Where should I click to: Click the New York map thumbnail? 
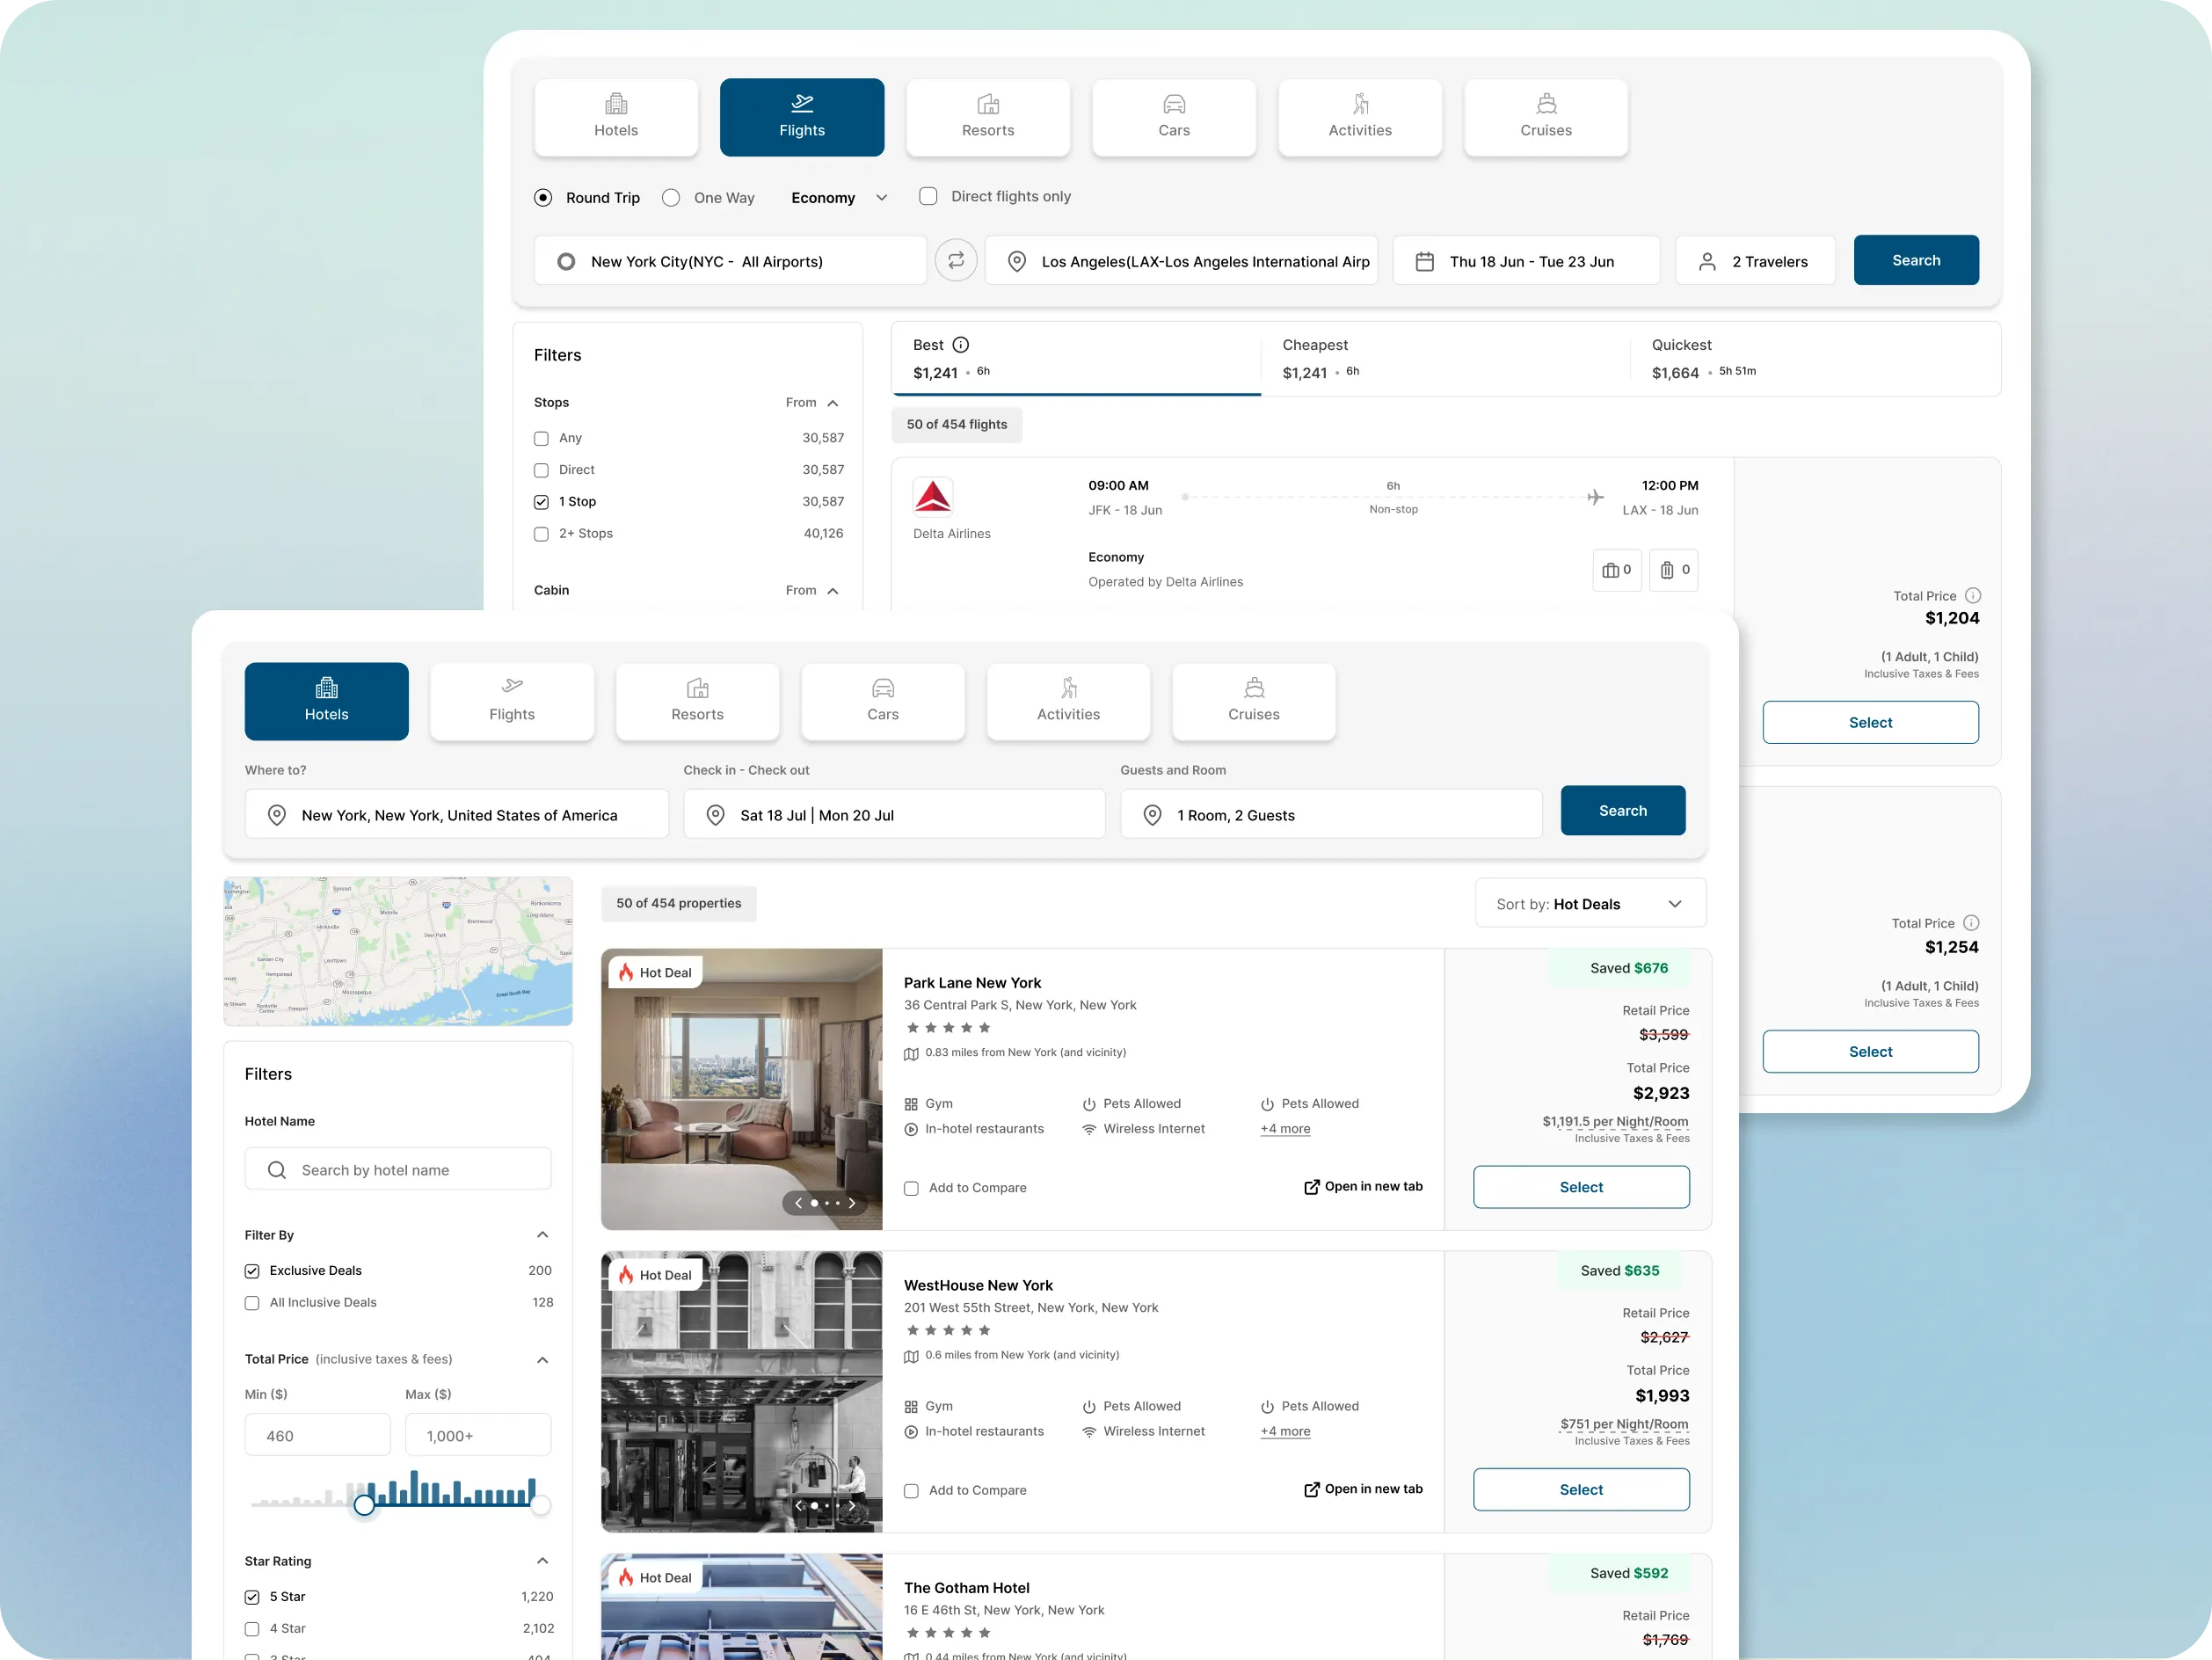tap(398, 952)
